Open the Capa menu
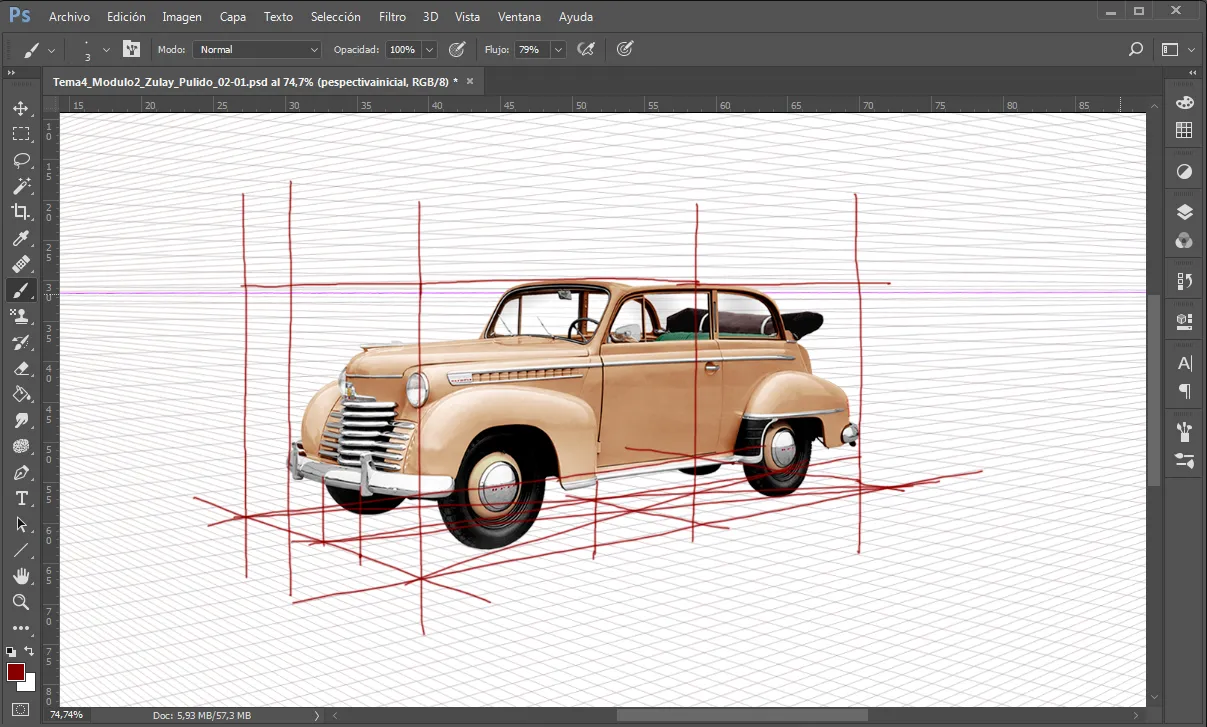1207x727 pixels. pos(233,17)
